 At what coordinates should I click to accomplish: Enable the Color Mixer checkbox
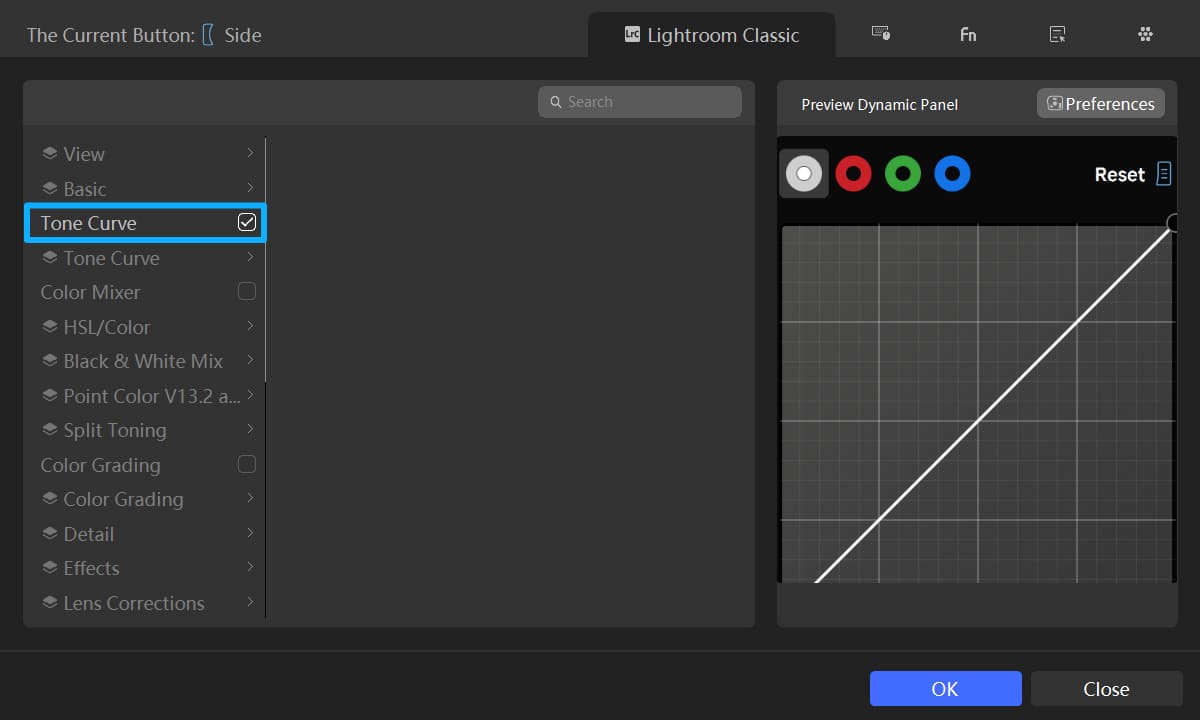pyautogui.click(x=247, y=291)
